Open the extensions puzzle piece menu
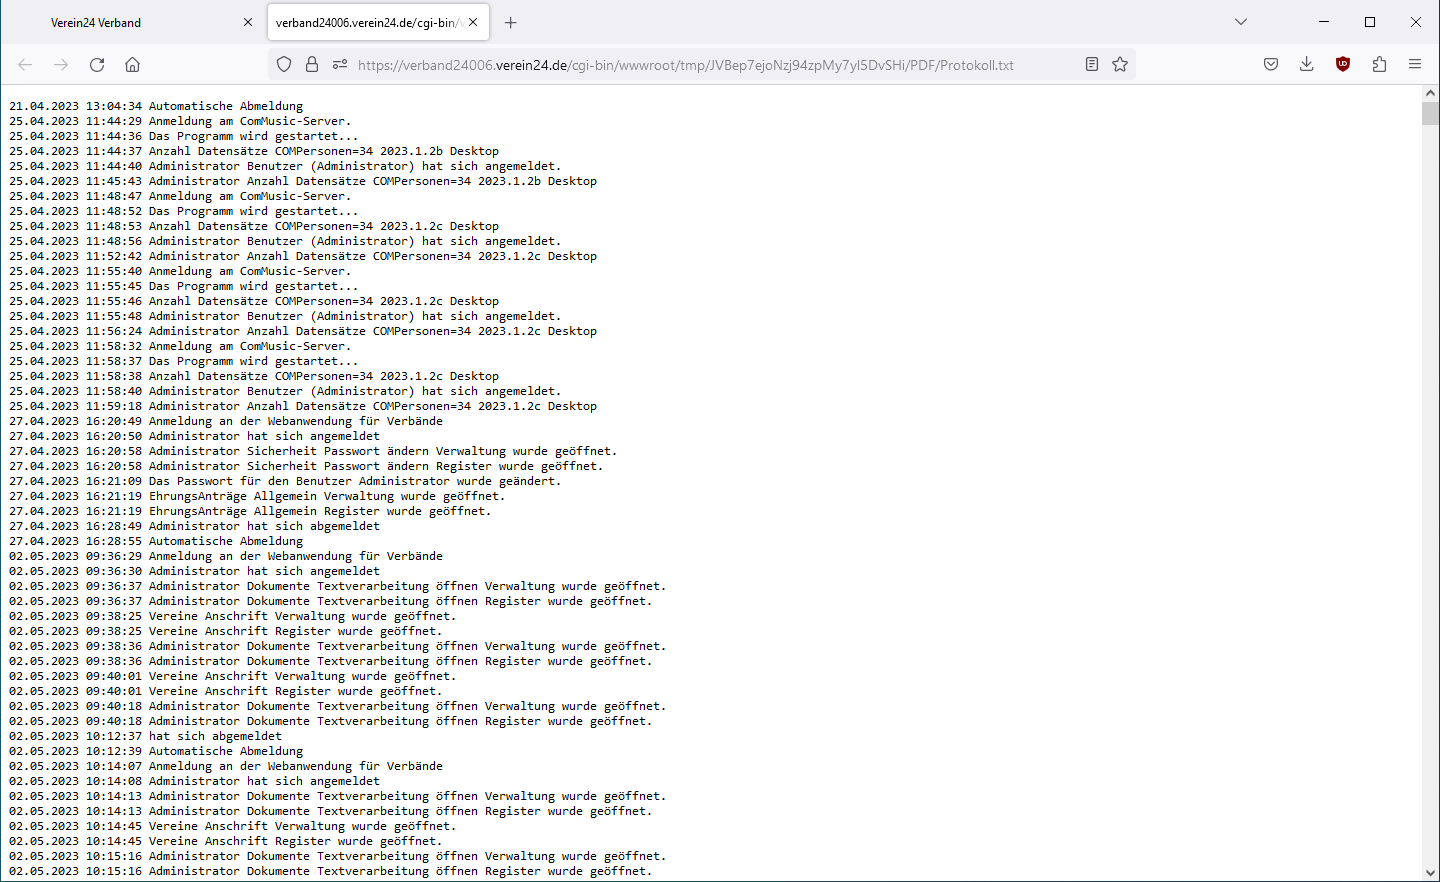Screen dimensions: 1440x882 [x=1379, y=65]
